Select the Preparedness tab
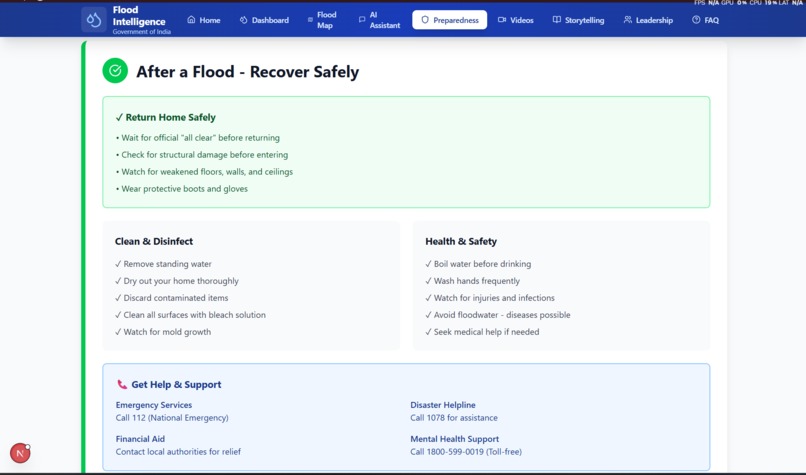 [449, 20]
